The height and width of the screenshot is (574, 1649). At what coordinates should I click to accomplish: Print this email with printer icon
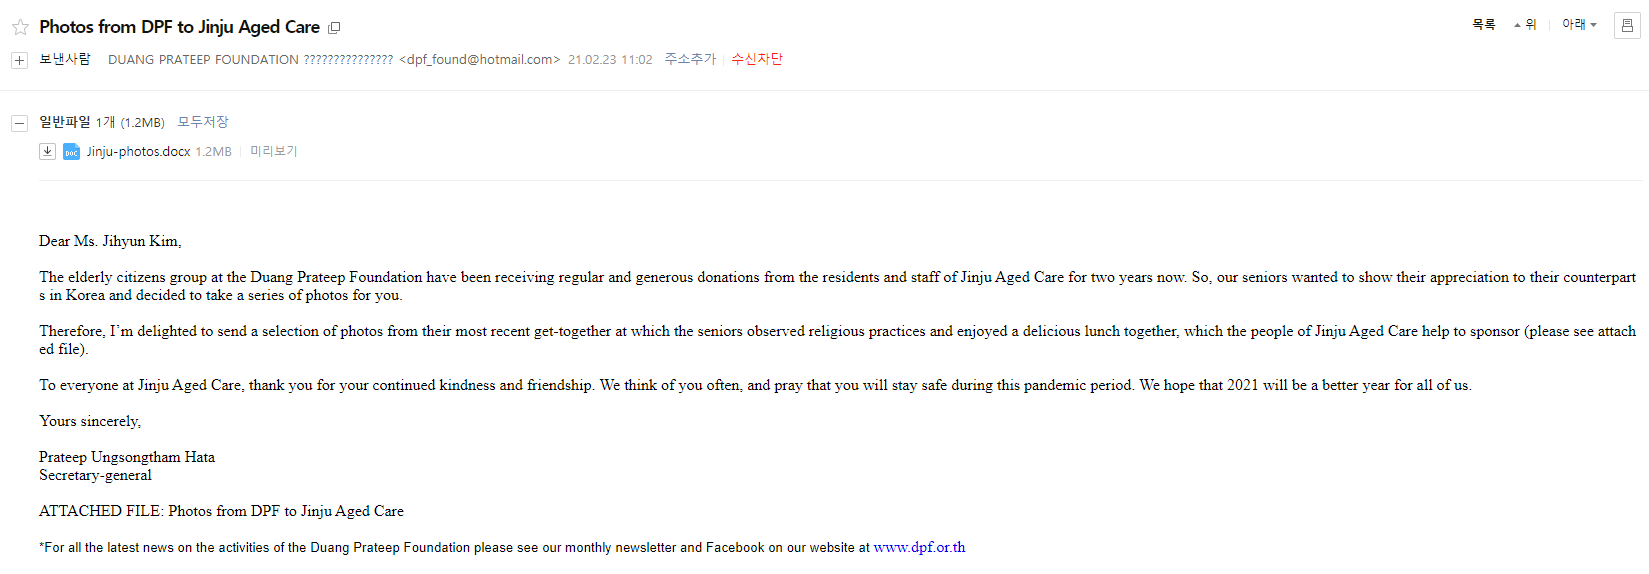point(1627,26)
